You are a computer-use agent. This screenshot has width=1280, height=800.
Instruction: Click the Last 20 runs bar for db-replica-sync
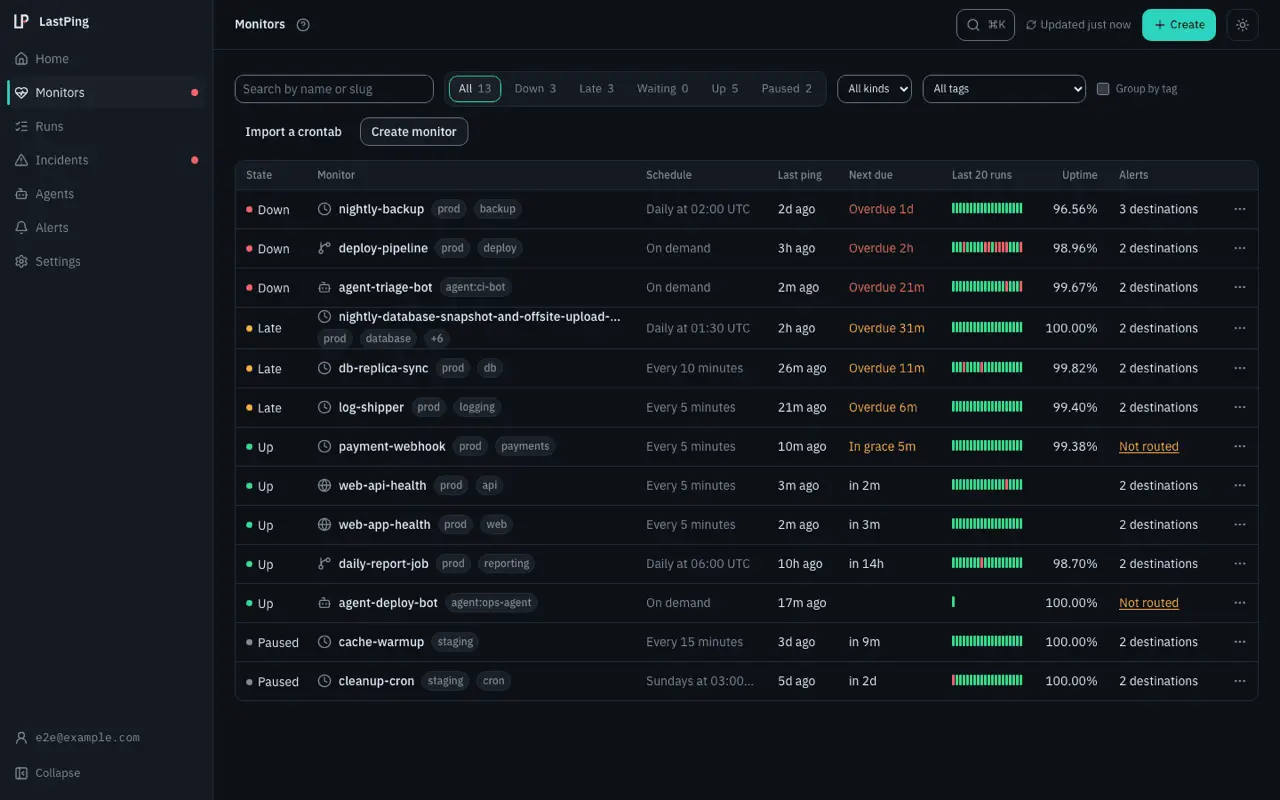pos(987,368)
